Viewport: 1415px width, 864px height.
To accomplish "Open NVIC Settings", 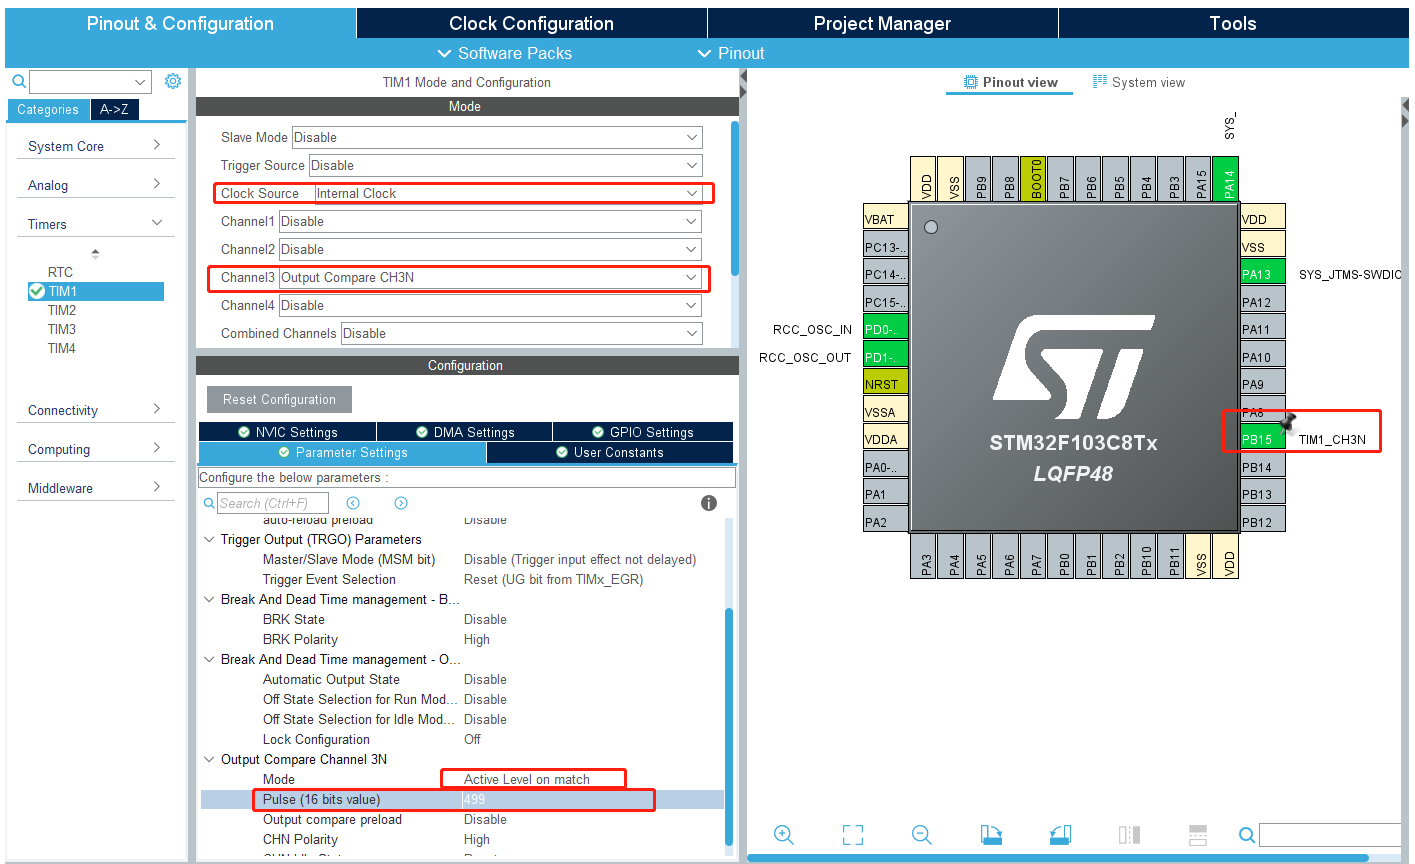I will (287, 431).
